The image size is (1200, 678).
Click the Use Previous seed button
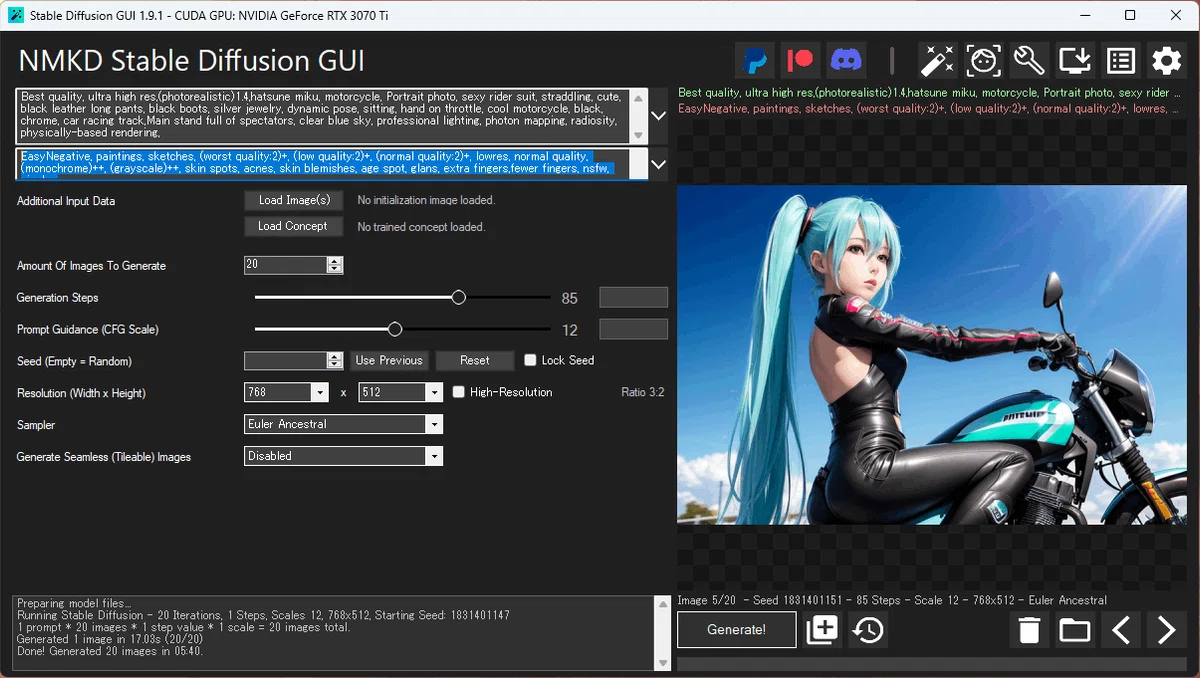389,361
